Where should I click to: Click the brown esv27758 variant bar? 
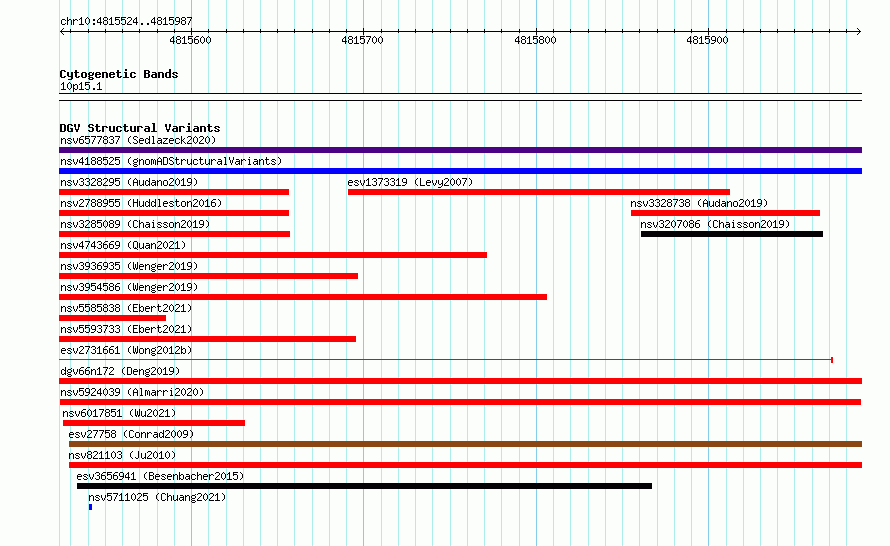465,444
